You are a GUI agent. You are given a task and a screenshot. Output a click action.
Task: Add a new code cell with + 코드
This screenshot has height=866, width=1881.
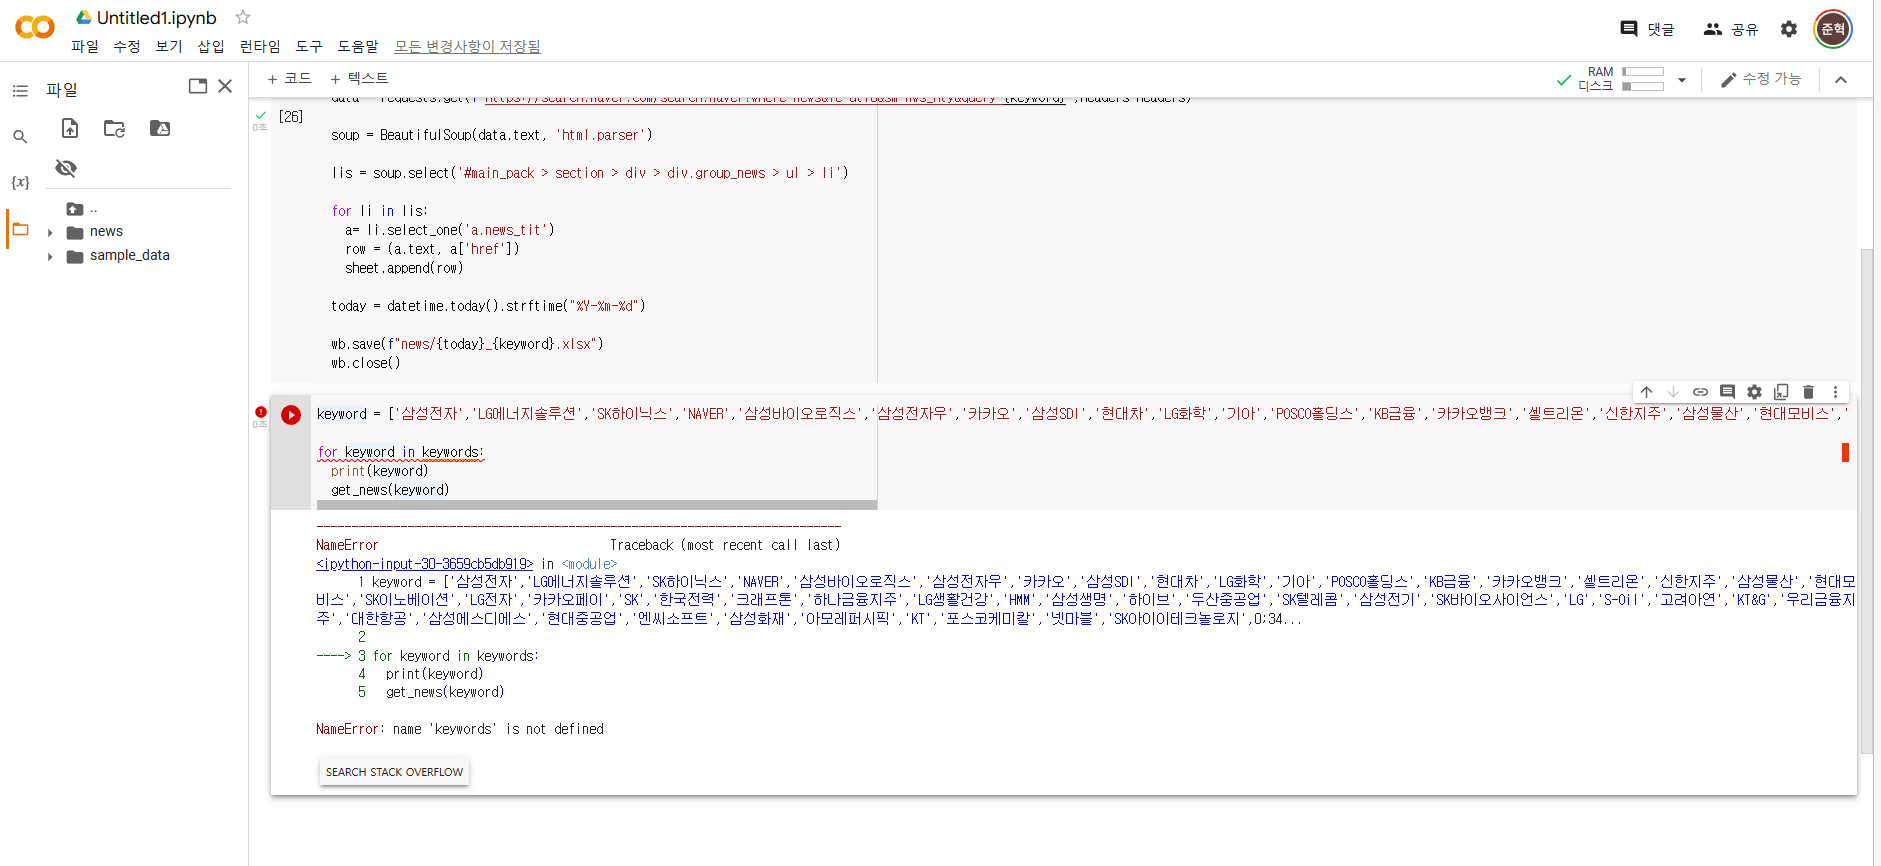[289, 78]
